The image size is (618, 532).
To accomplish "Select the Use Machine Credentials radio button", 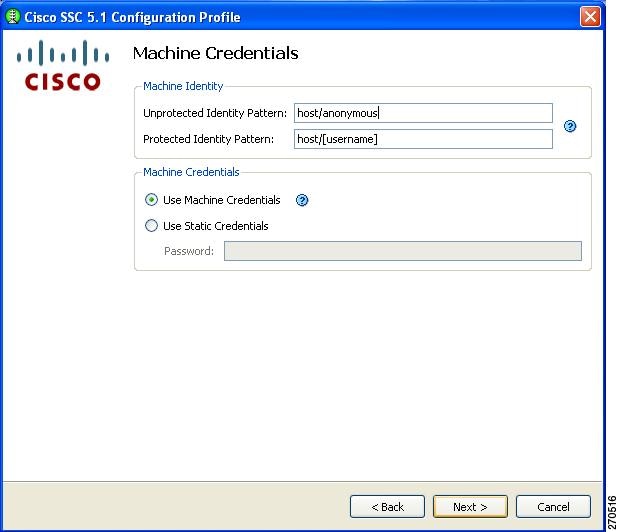I will [x=151, y=200].
